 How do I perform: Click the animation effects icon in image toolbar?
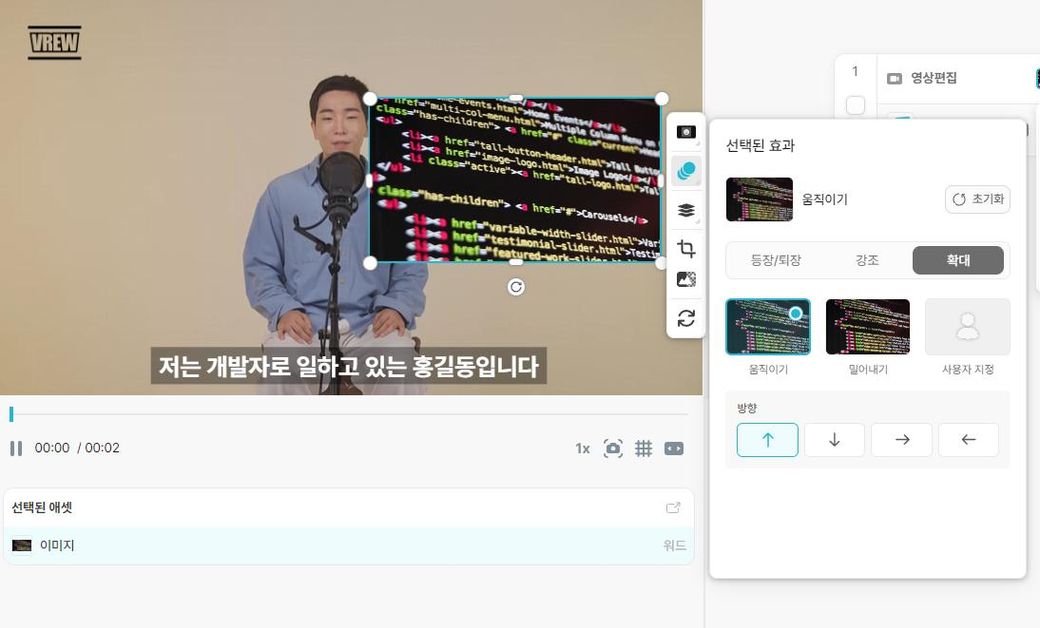(686, 171)
